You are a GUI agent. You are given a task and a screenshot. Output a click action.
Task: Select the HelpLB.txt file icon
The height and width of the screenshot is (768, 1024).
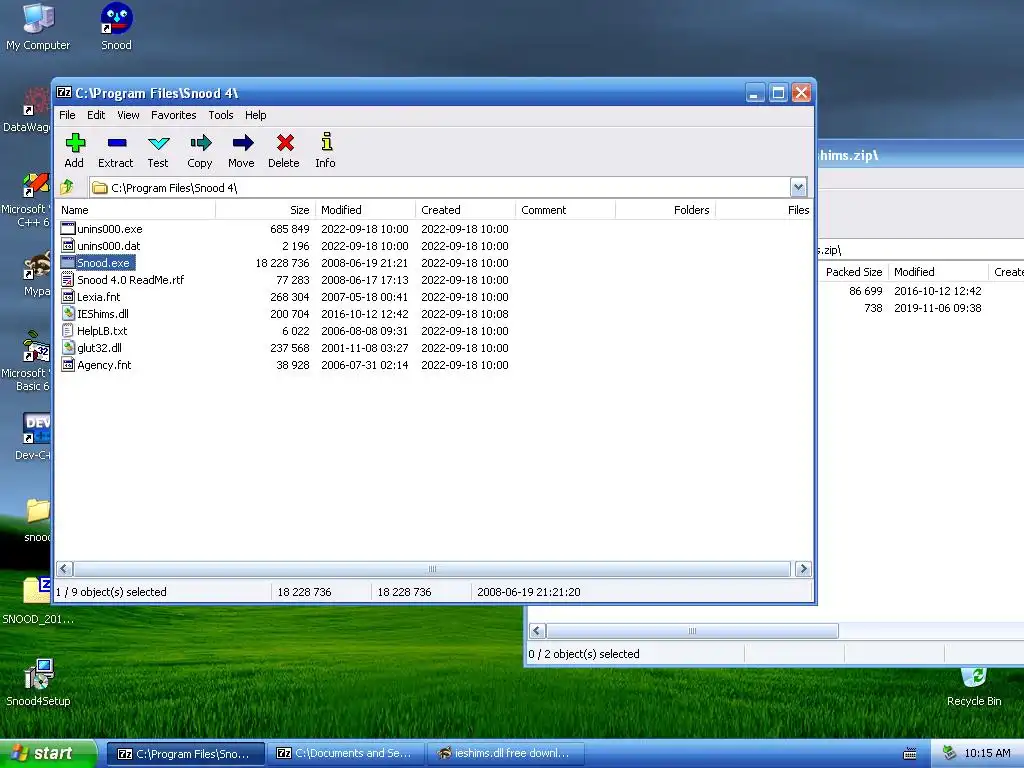[68, 330]
